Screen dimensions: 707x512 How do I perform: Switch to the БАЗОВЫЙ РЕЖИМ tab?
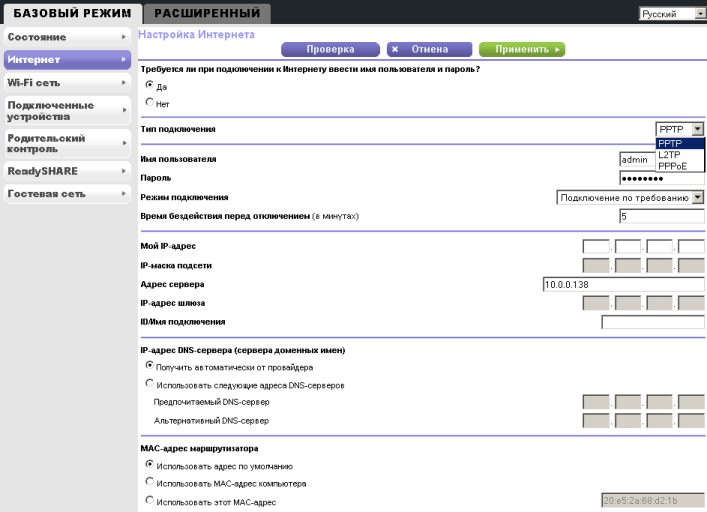73,14
